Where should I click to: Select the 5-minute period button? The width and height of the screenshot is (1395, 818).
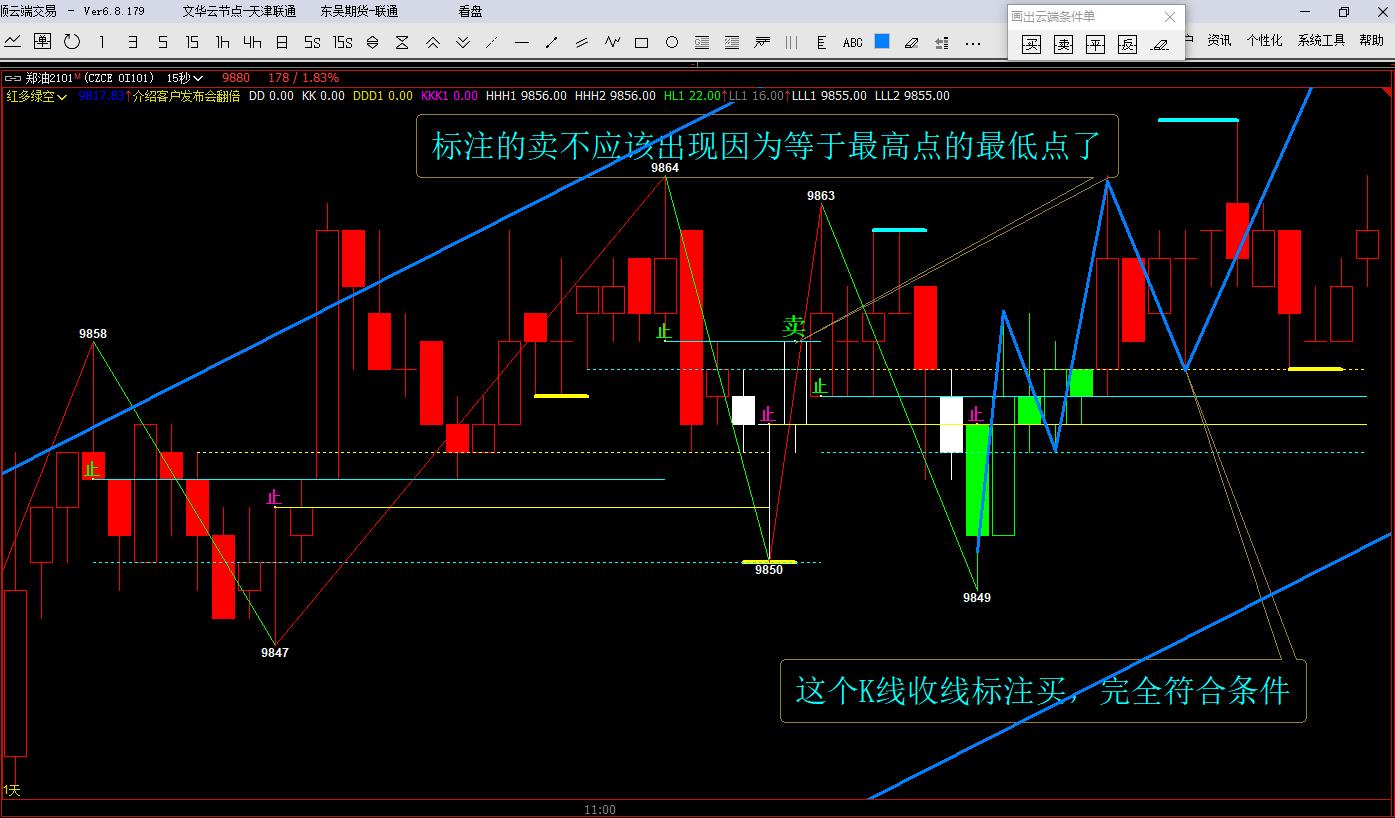[162, 42]
